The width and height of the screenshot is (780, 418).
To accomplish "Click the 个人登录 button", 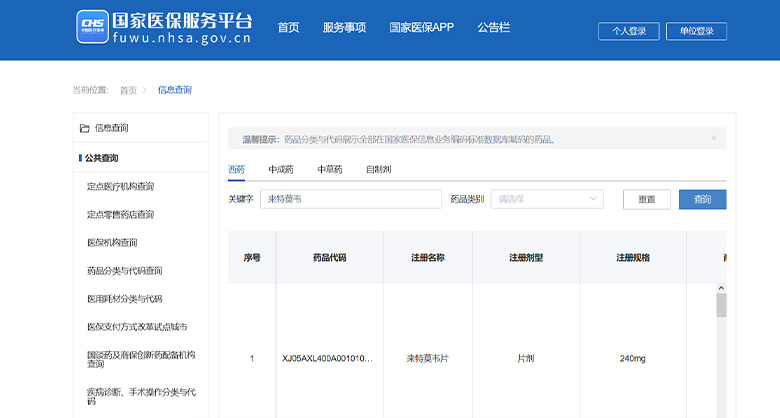I will click(x=628, y=31).
